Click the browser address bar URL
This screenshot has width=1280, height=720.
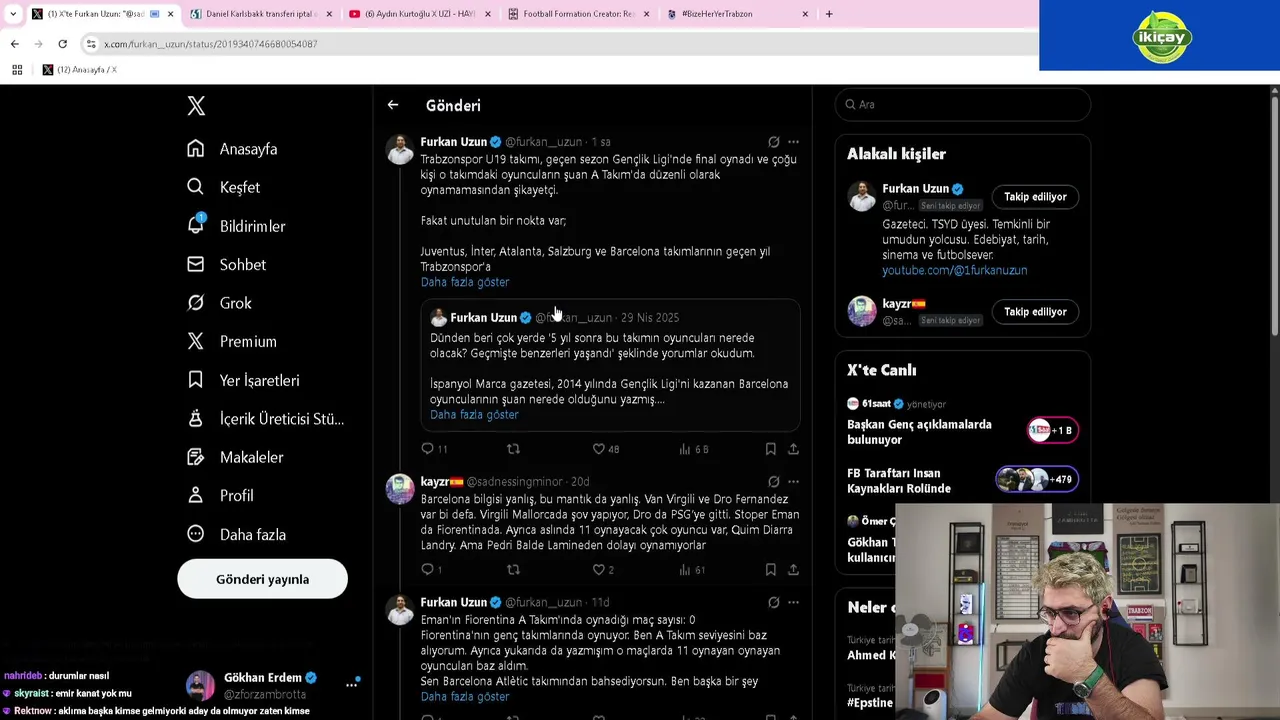210,44
